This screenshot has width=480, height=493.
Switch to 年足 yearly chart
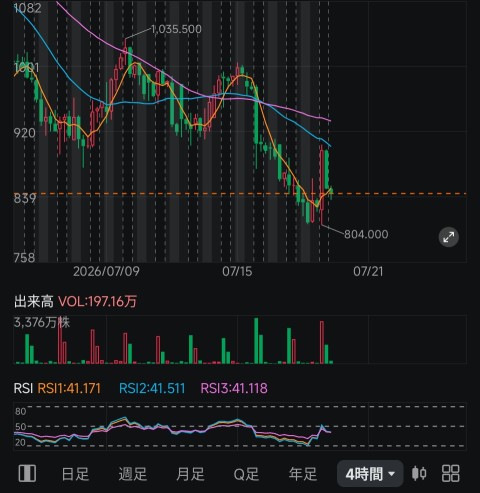(303, 474)
